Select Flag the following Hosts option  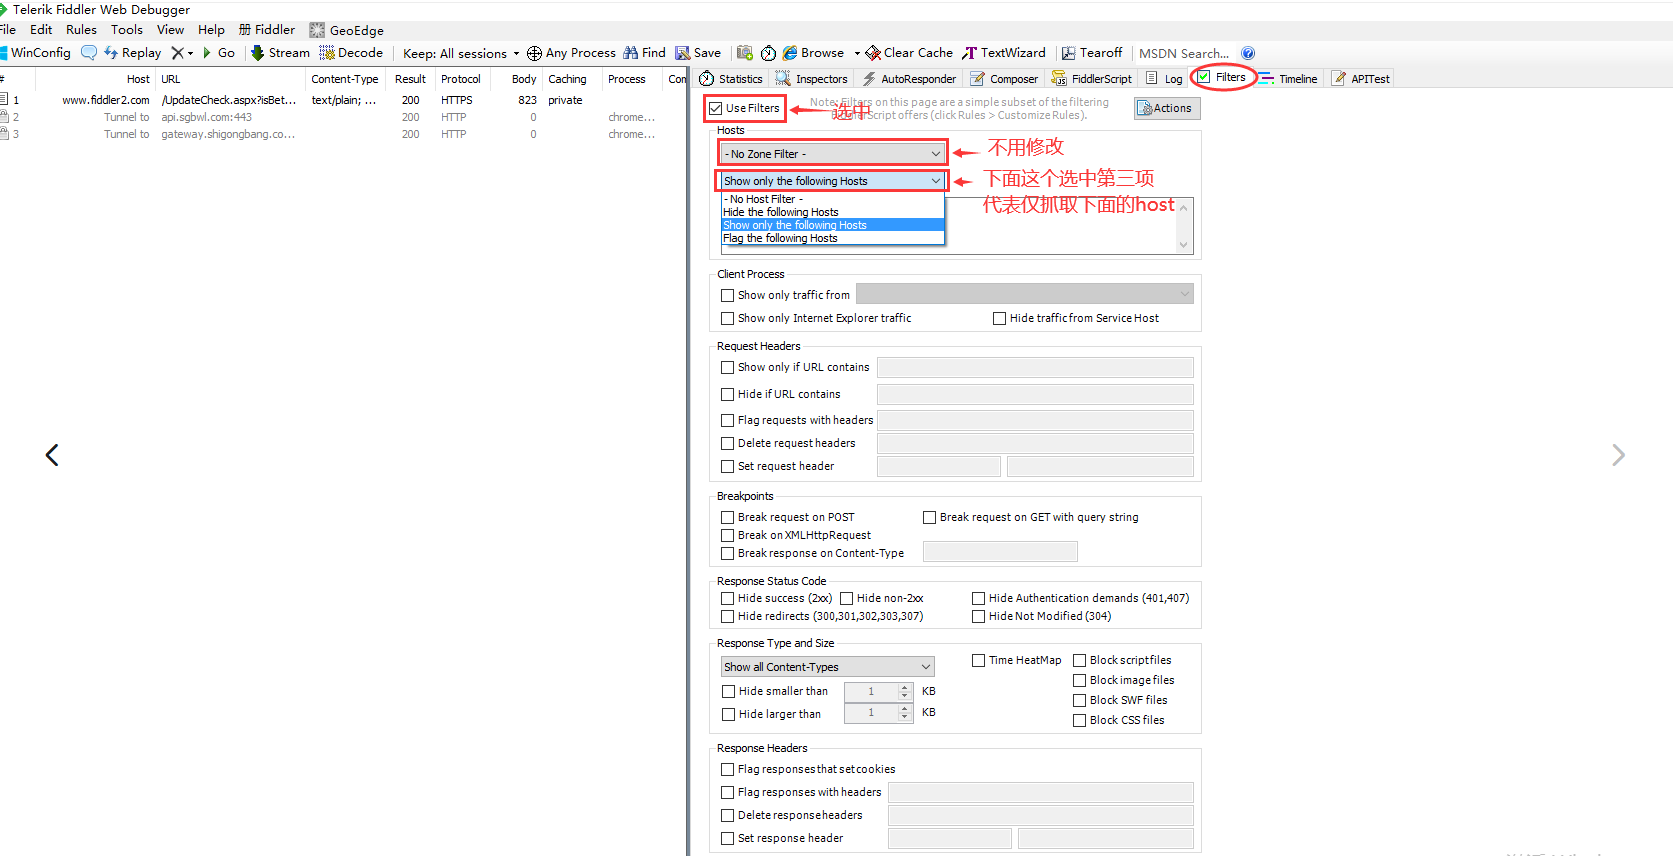coord(833,238)
